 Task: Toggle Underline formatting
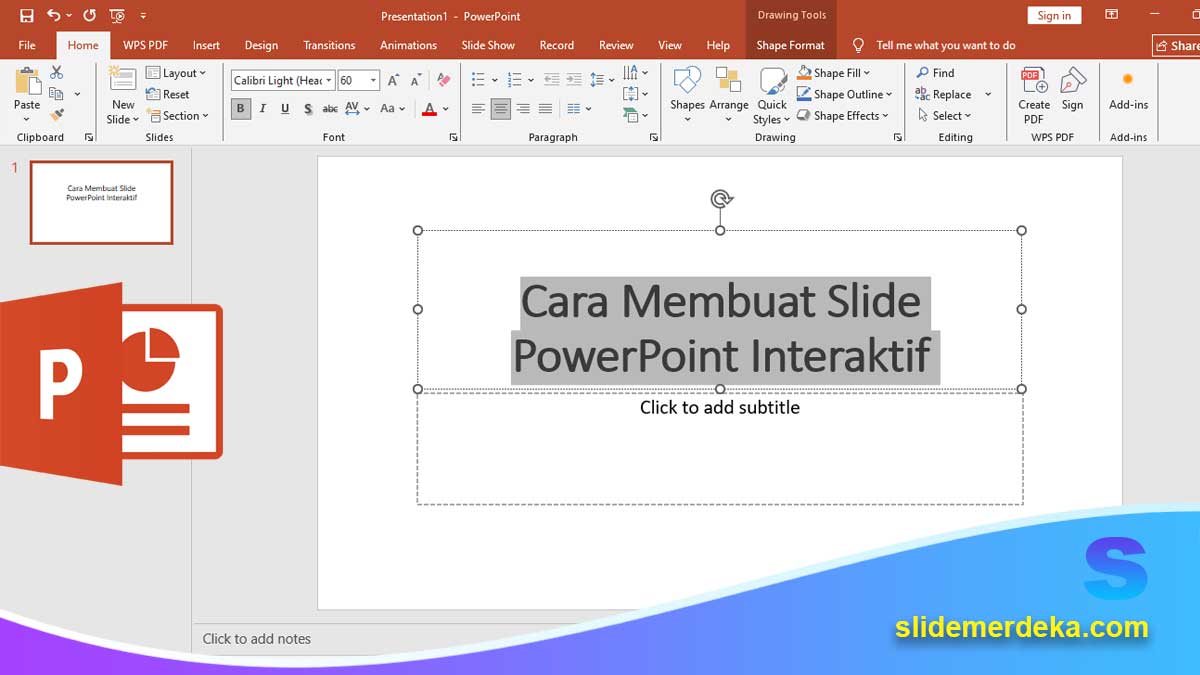(x=285, y=108)
